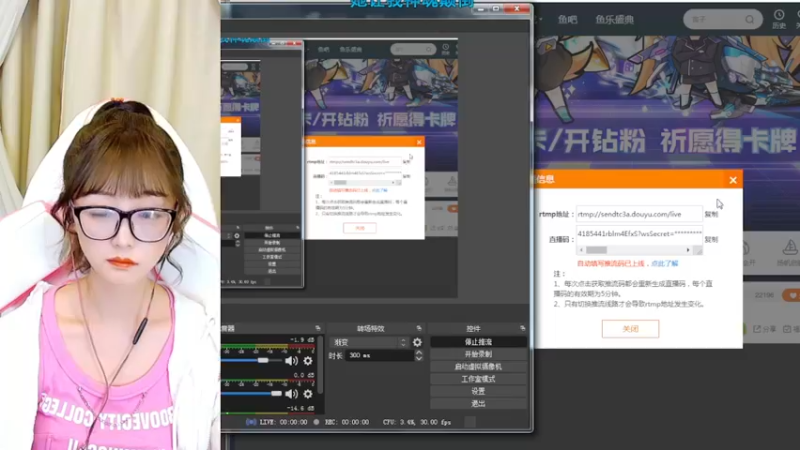This screenshot has height=450, width=800.
Task: Open transition properties gear icon
Action: click(x=417, y=342)
